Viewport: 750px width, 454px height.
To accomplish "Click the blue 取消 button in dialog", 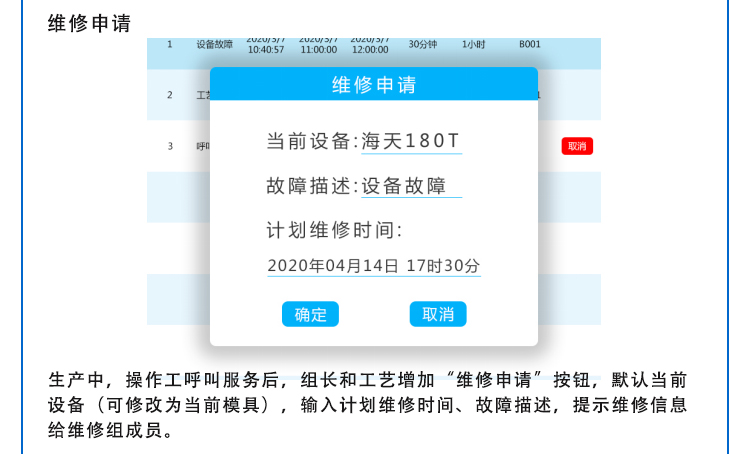I will coord(438,314).
